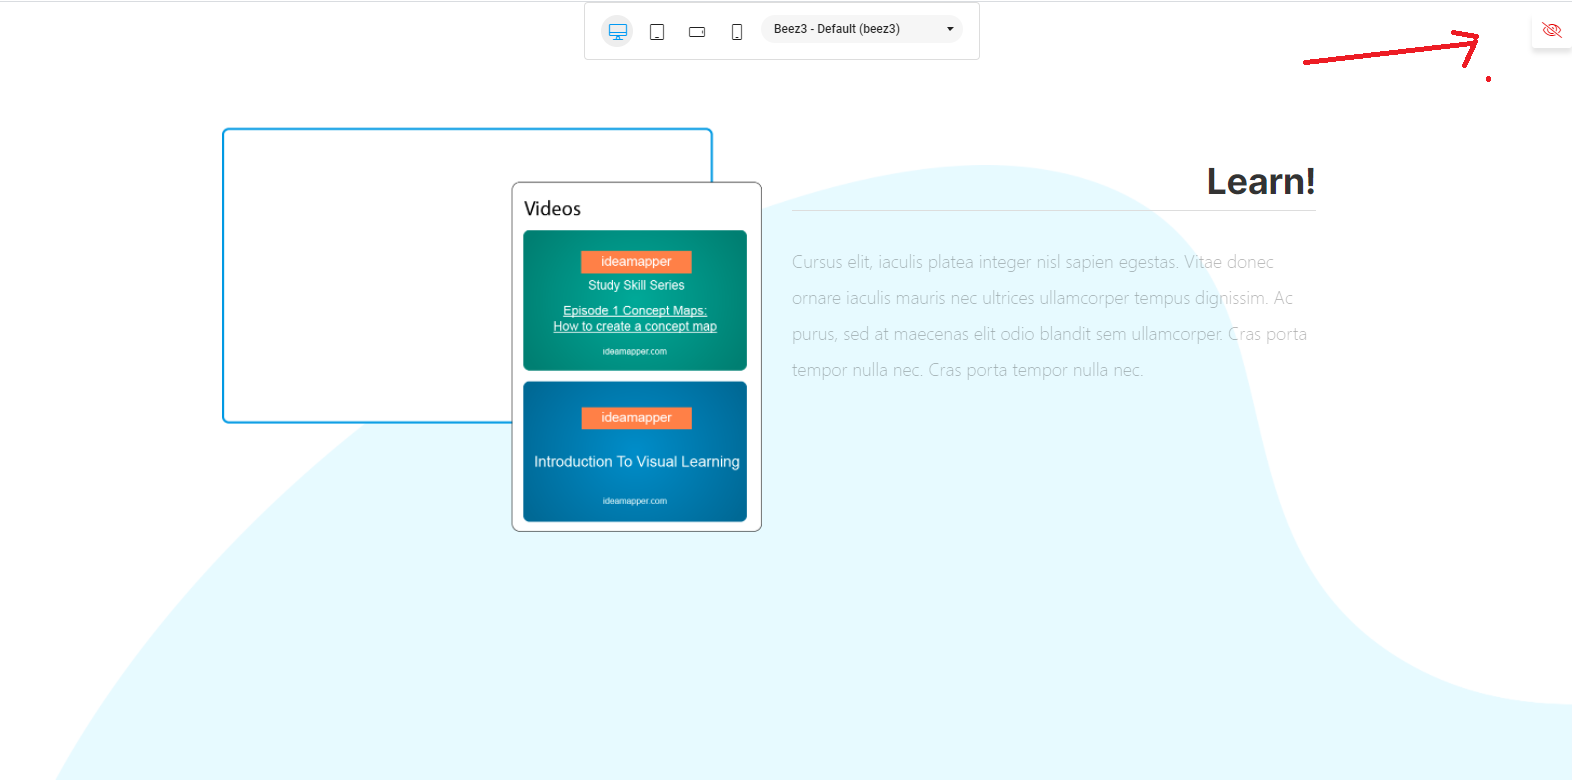Switch to desktop preview mode
1572x780 pixels.
pos(617,31)
